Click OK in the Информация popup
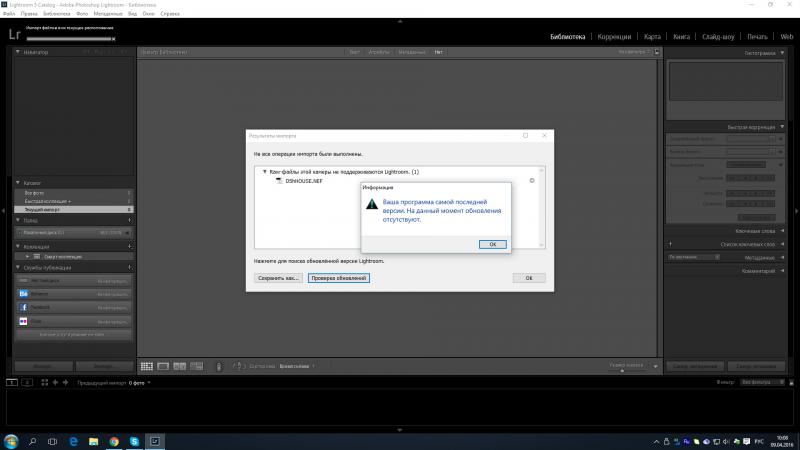 [492, 244]
